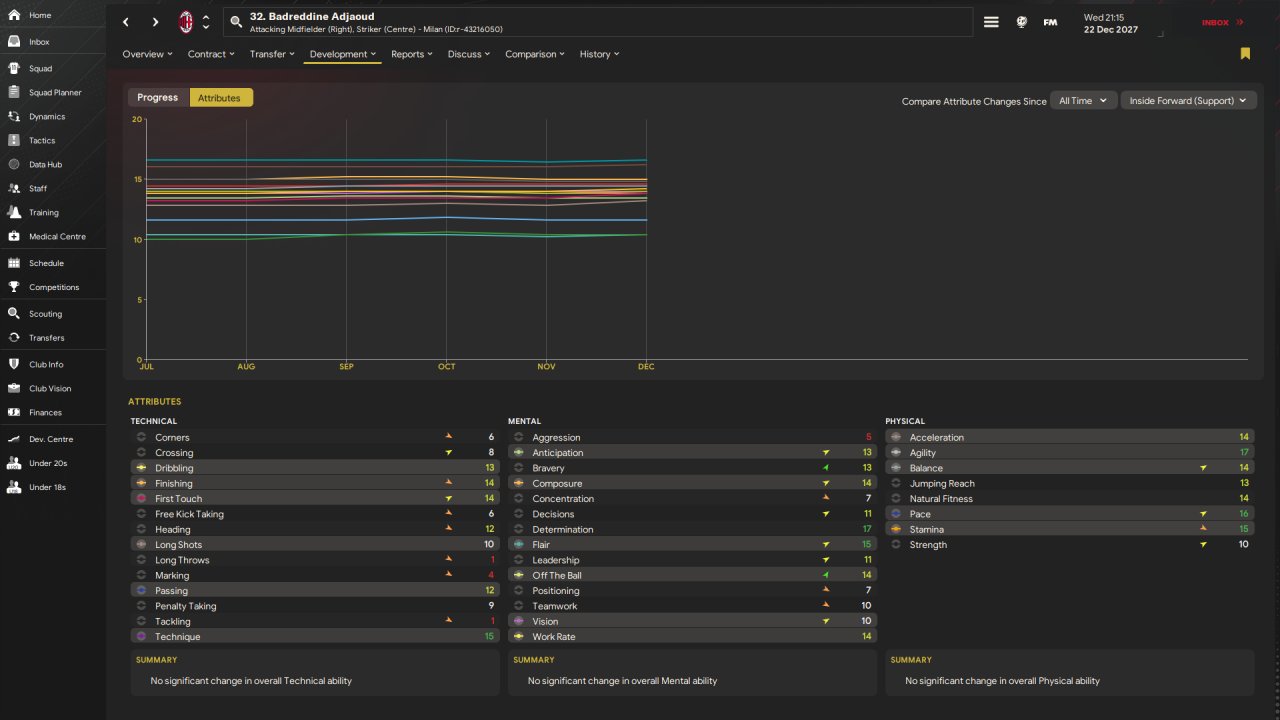The width and height of the screenshot is (1280, 720).
Task: Click the INBOX continue button
Action: click(x=1223, y=22)
